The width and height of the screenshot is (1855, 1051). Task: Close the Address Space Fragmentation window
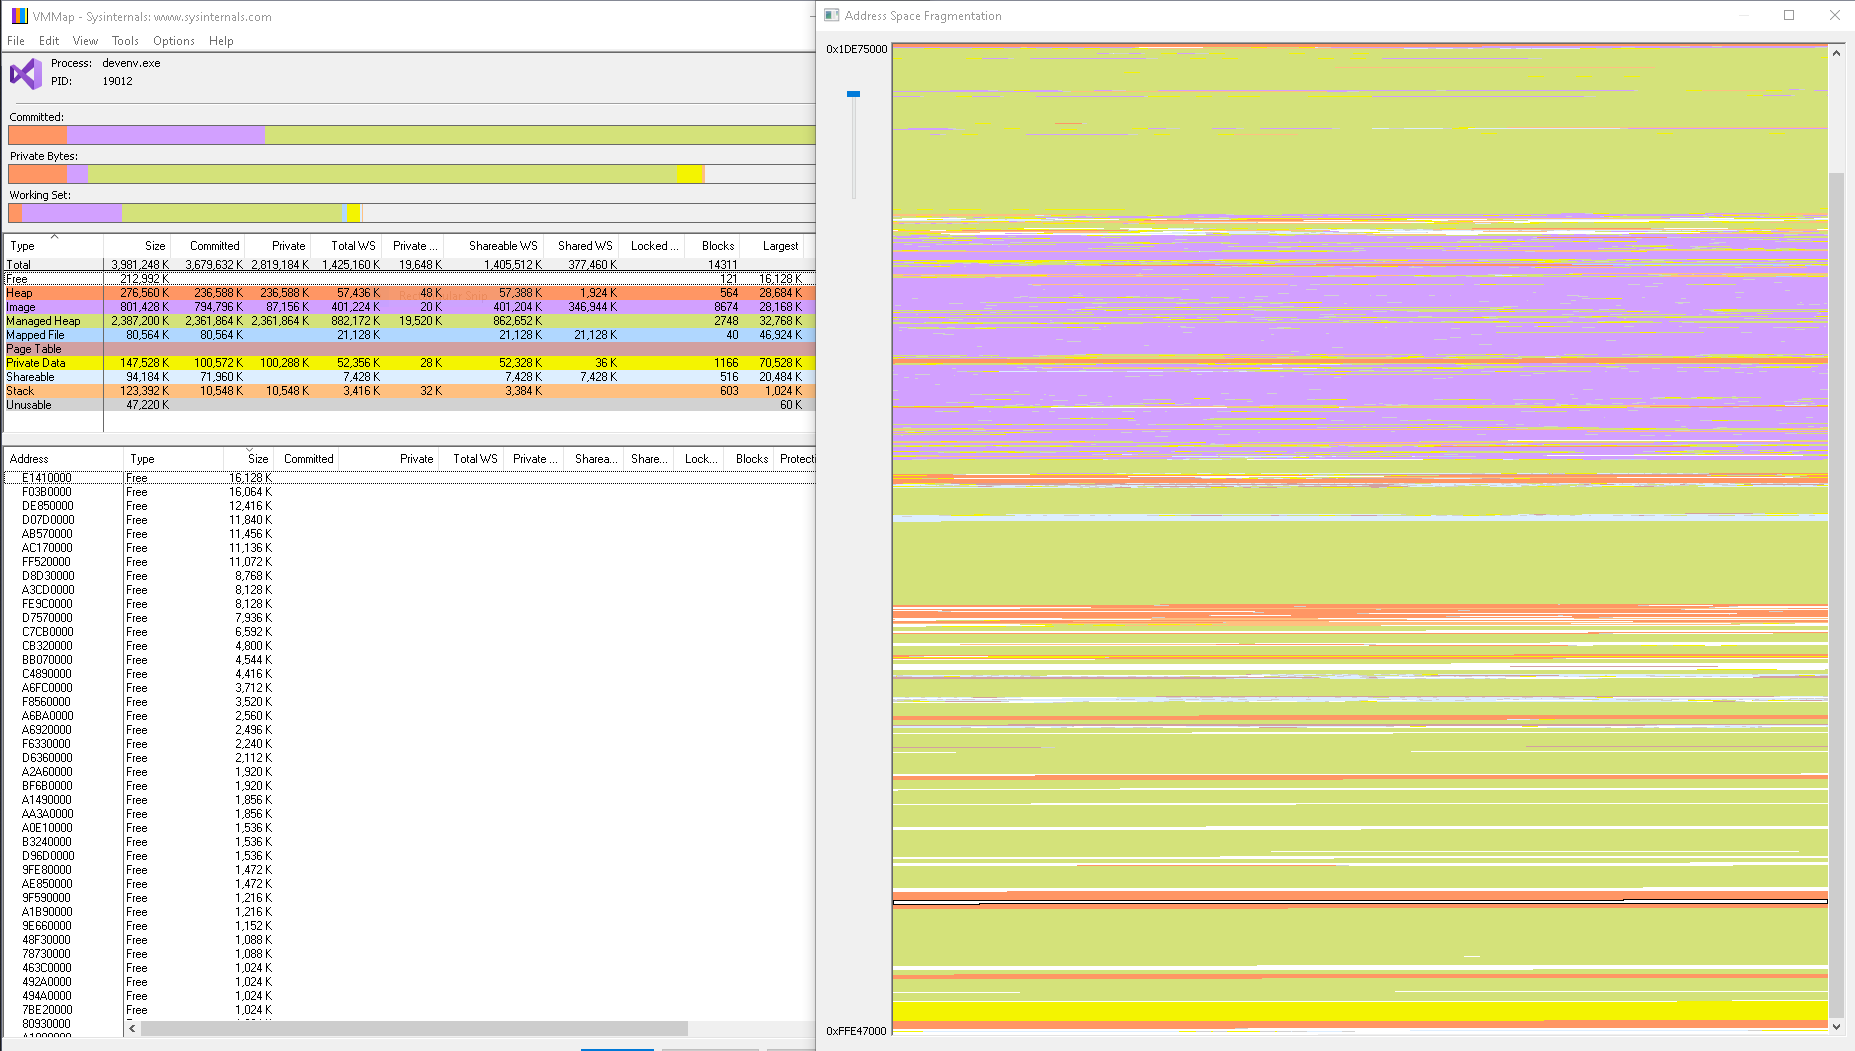coord(1834,15)
